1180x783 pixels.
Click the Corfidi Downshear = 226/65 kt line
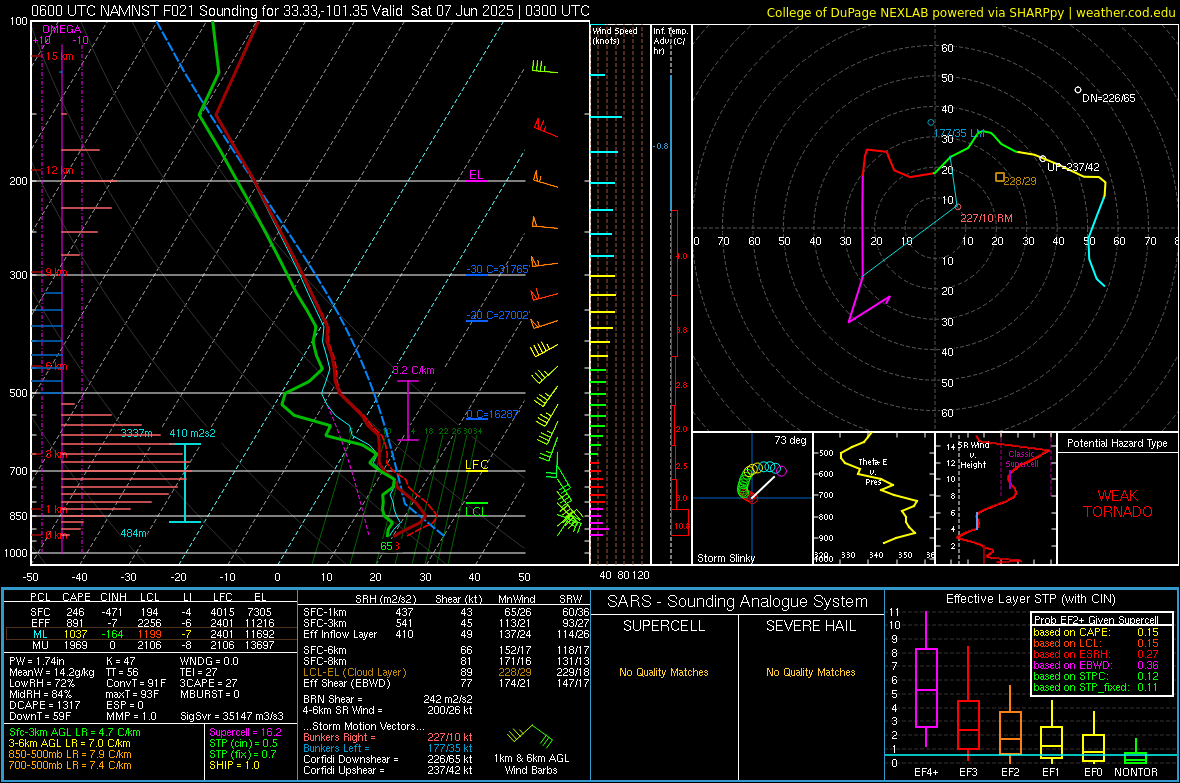click(388, 759)
